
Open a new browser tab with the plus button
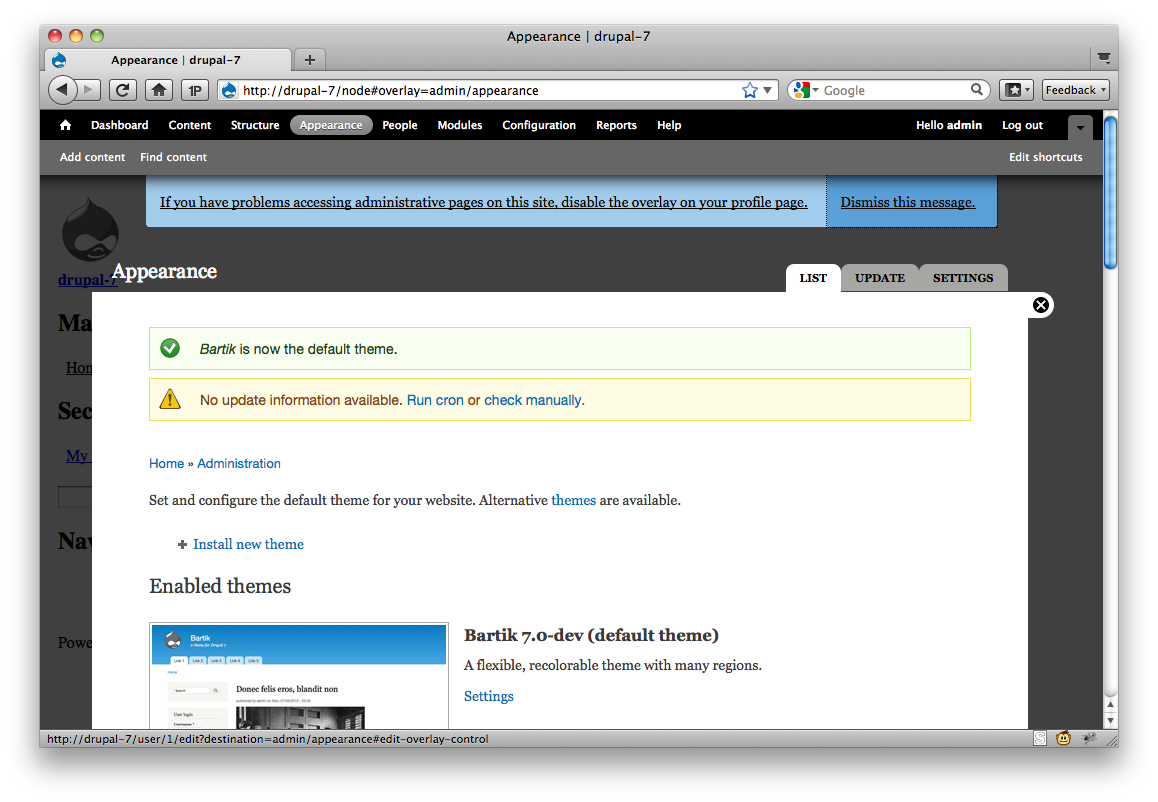pos(309,59)
